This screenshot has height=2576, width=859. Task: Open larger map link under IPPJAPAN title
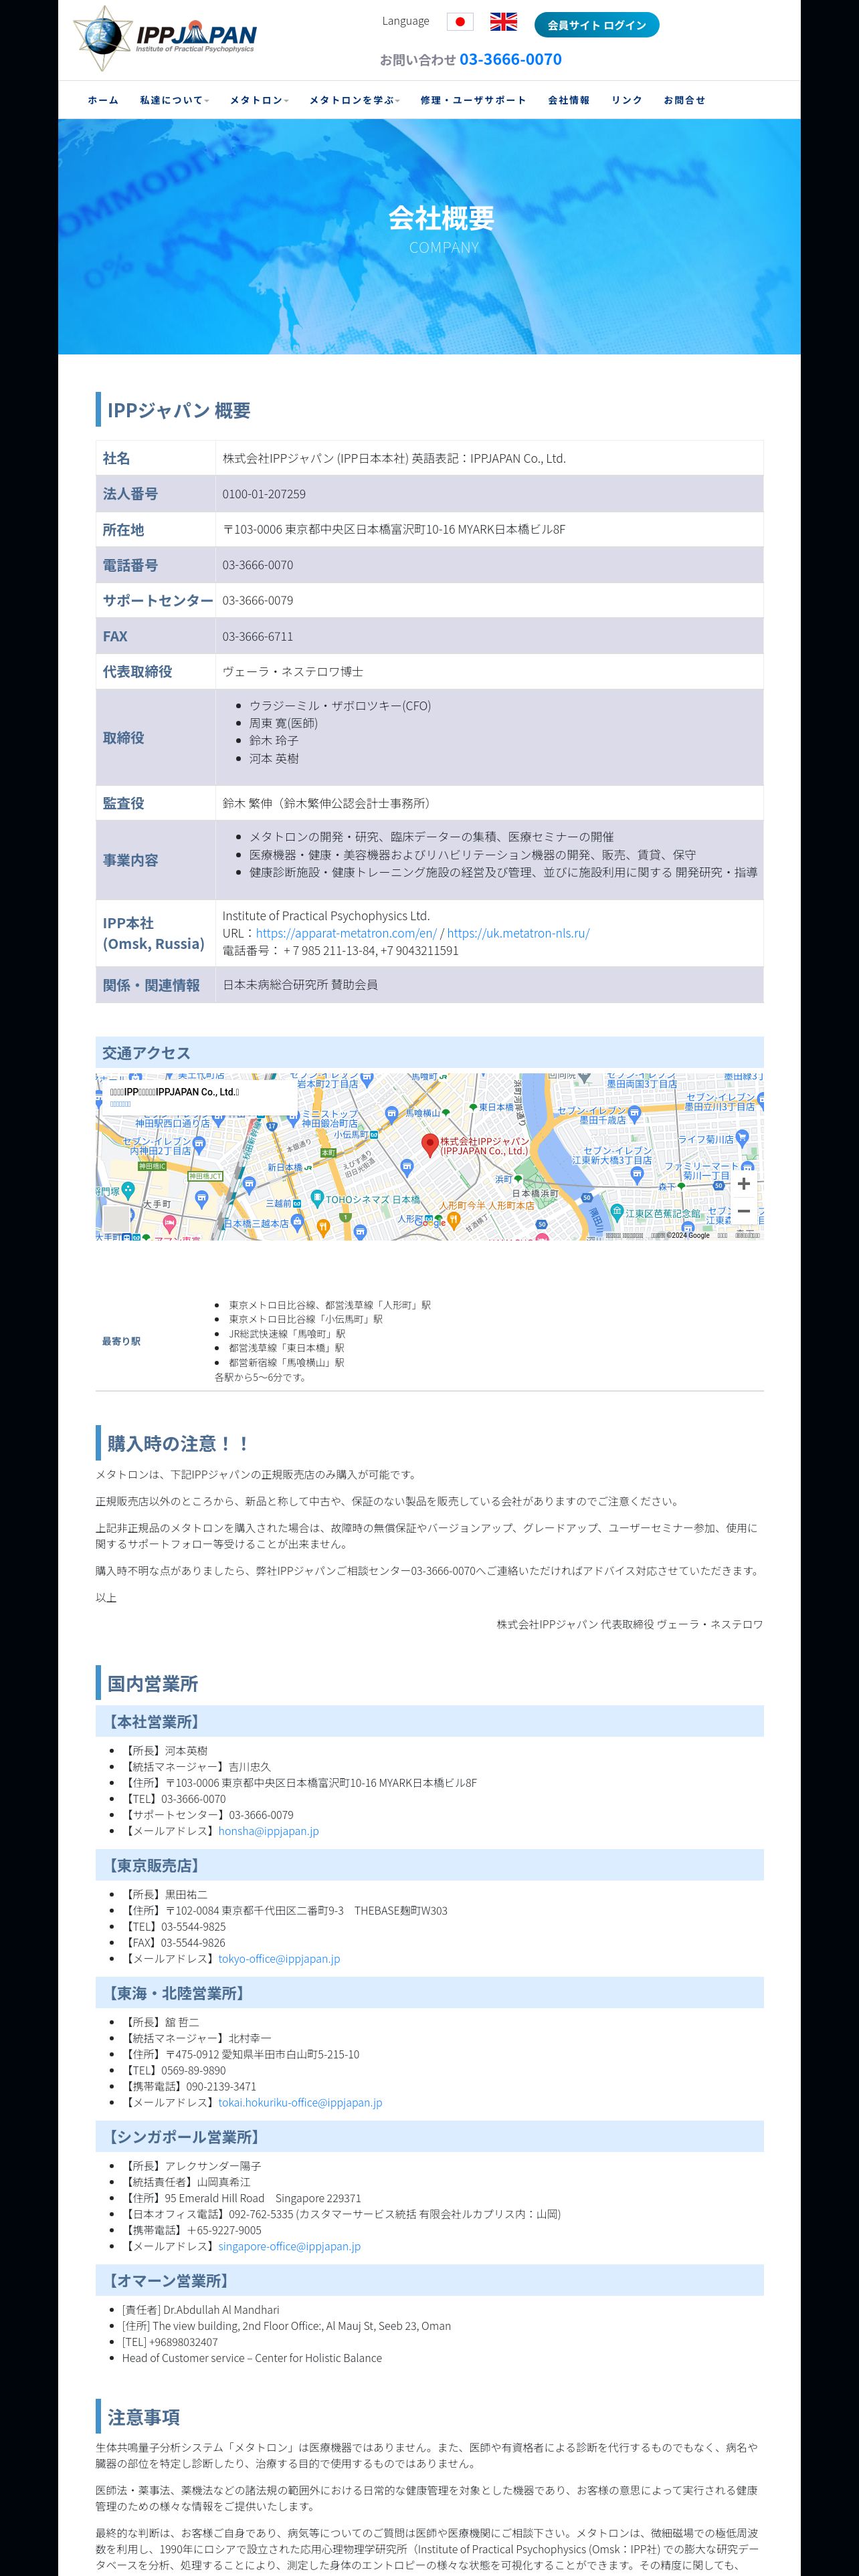tap(120, 1104)
